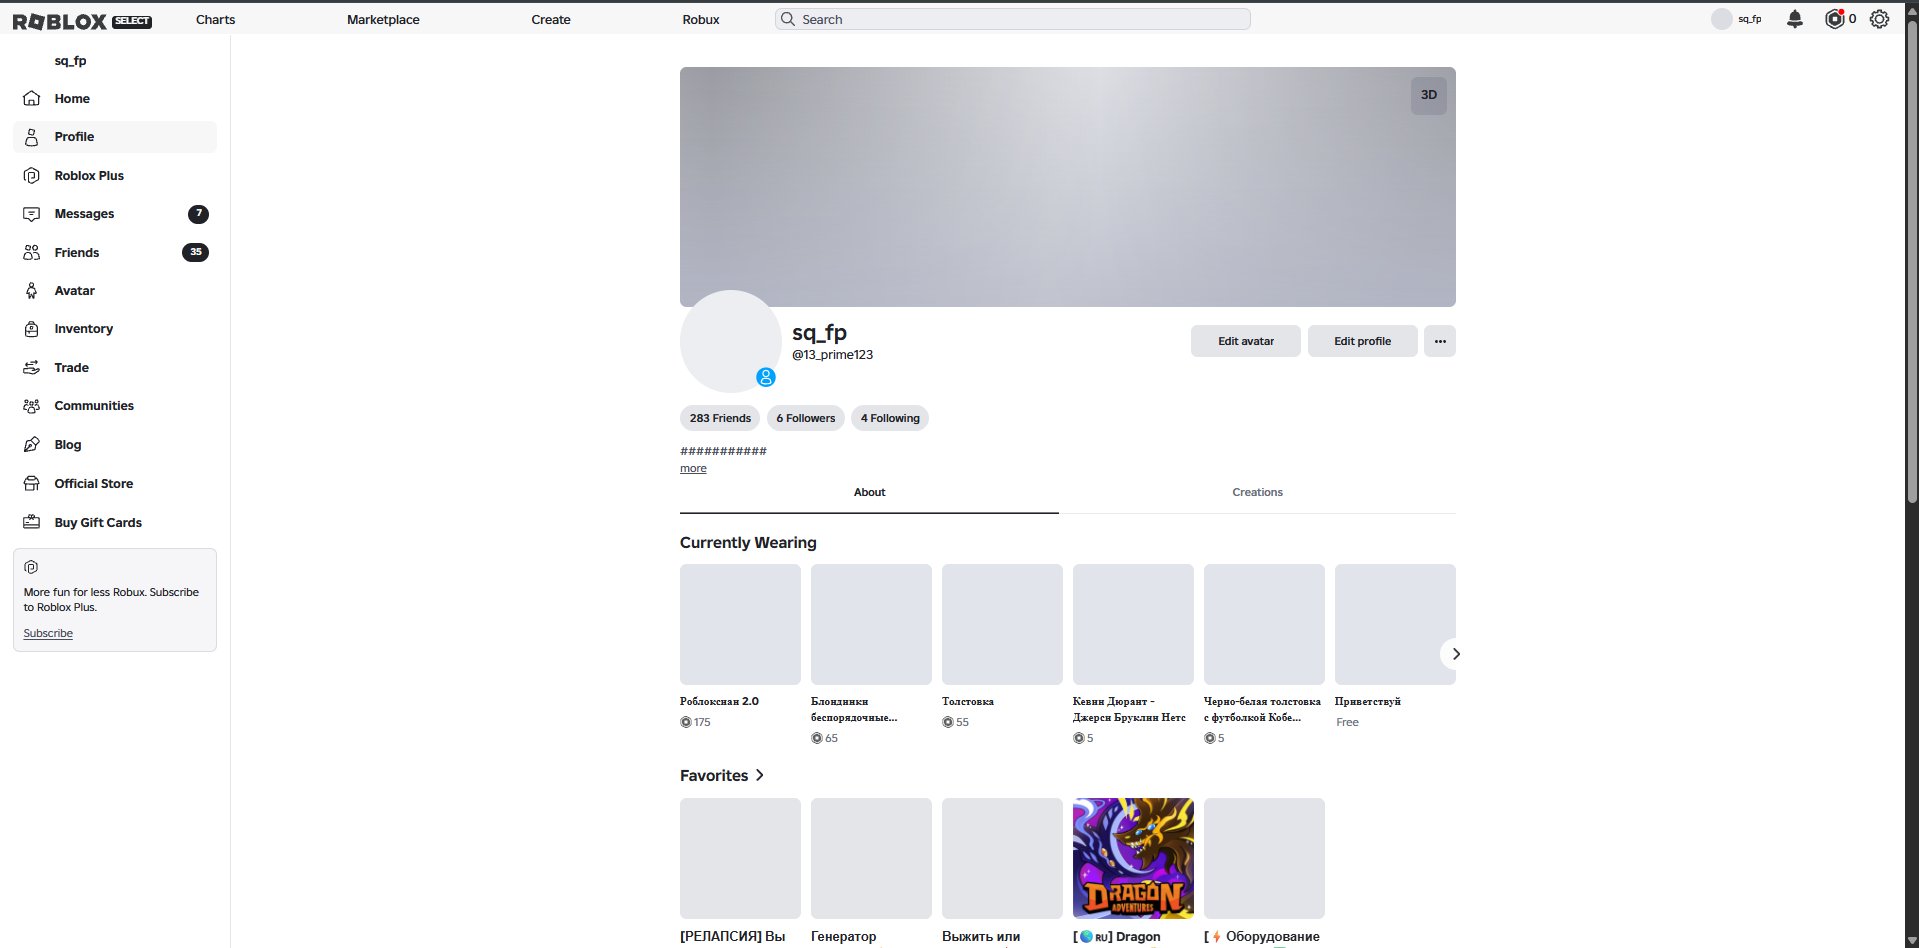Open the three-dot profile options menu
Viewport: 1919px width, 948px height.
pos(1440,341)
